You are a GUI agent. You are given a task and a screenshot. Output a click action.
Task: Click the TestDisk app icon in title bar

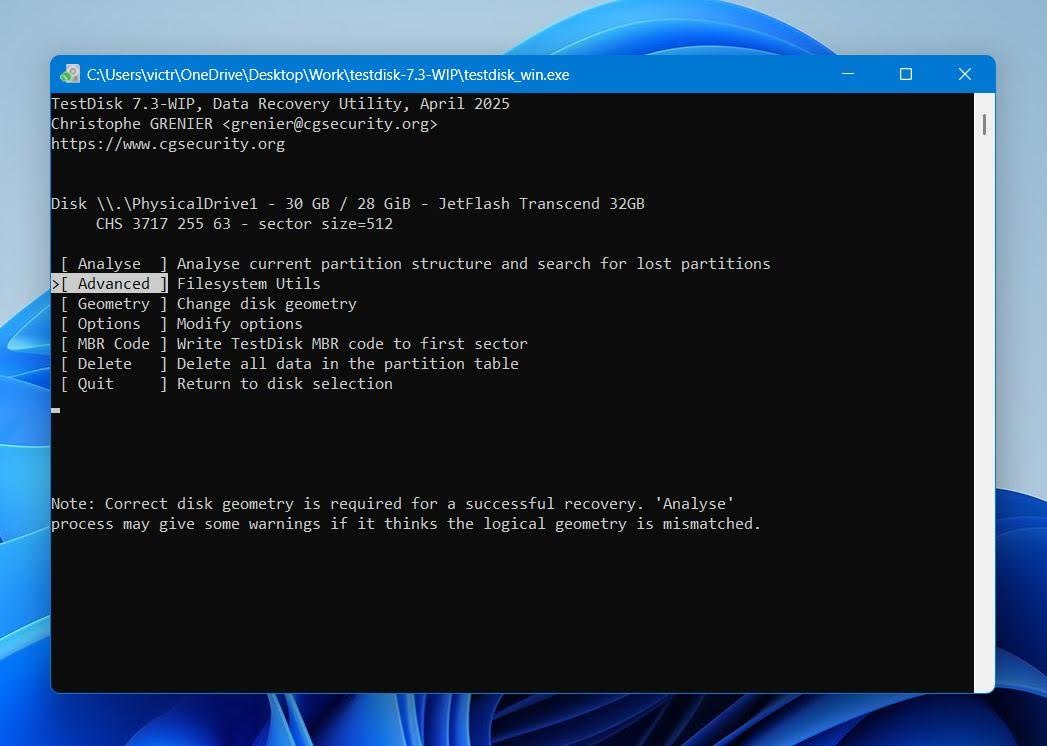[x=69, y=74]
